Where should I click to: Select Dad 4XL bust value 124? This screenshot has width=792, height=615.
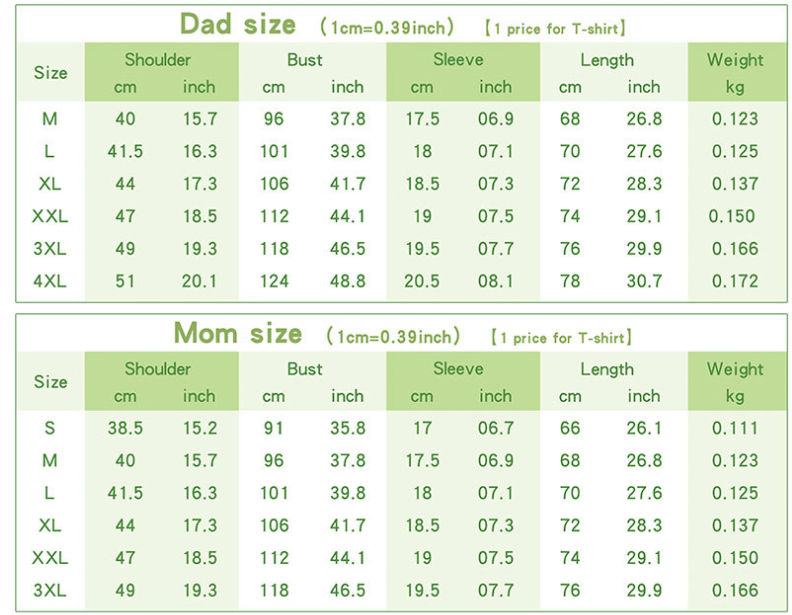(x=274, y=281)
